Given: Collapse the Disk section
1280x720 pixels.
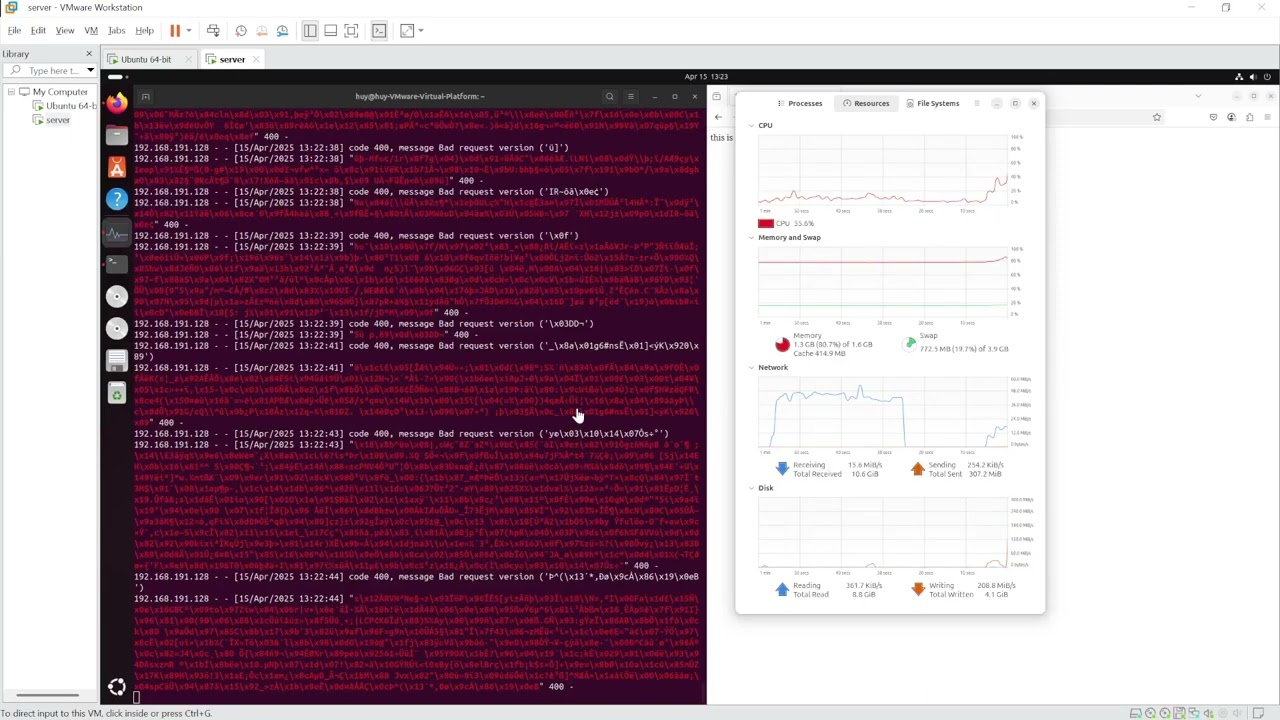Looking at the screenshot, I should click(x=751, y=488).
